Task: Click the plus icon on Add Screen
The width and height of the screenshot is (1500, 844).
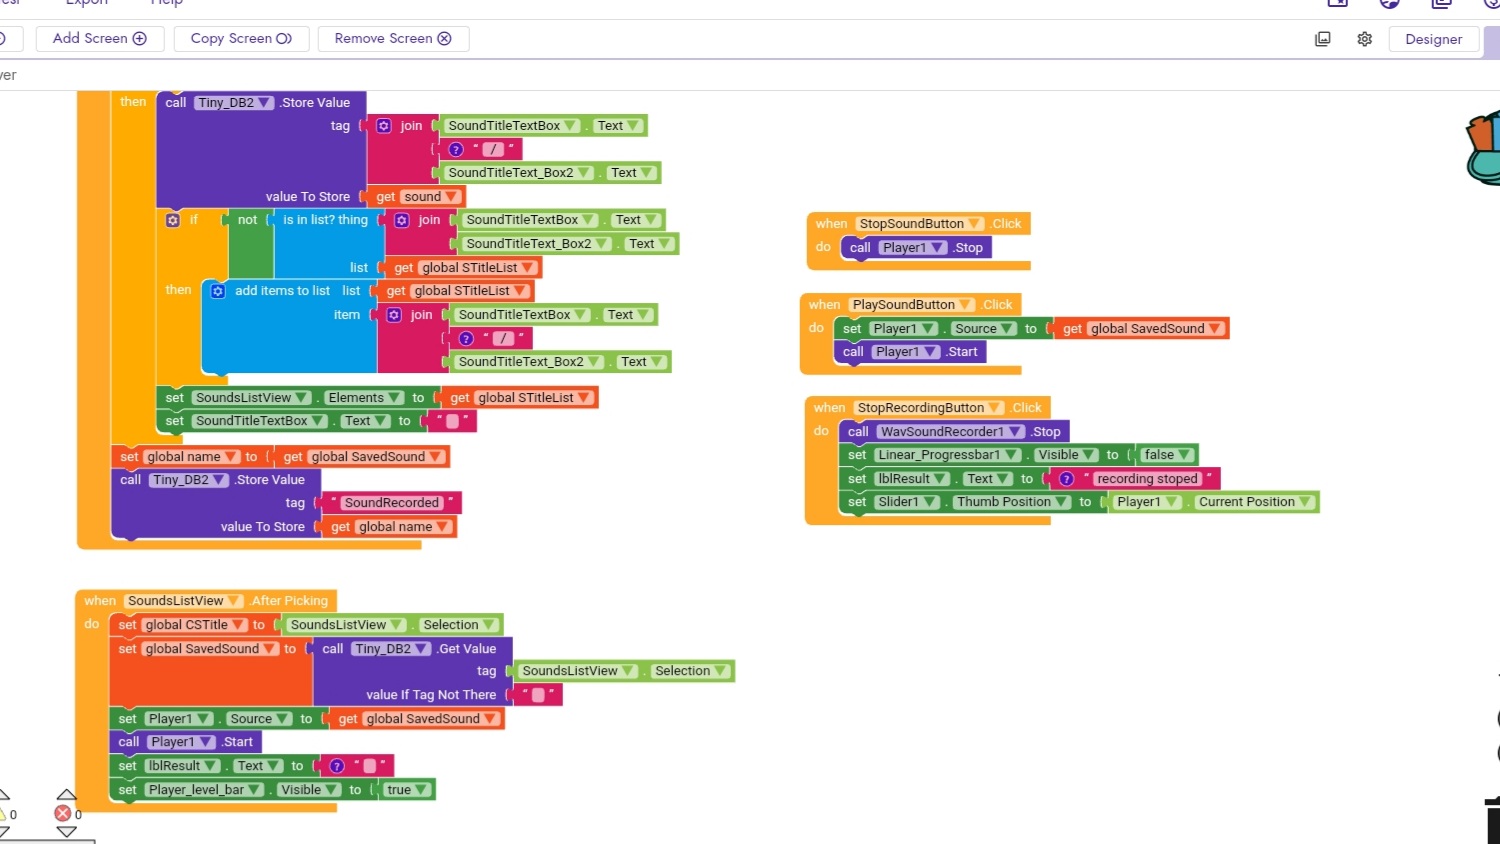Action: point(140,38)
